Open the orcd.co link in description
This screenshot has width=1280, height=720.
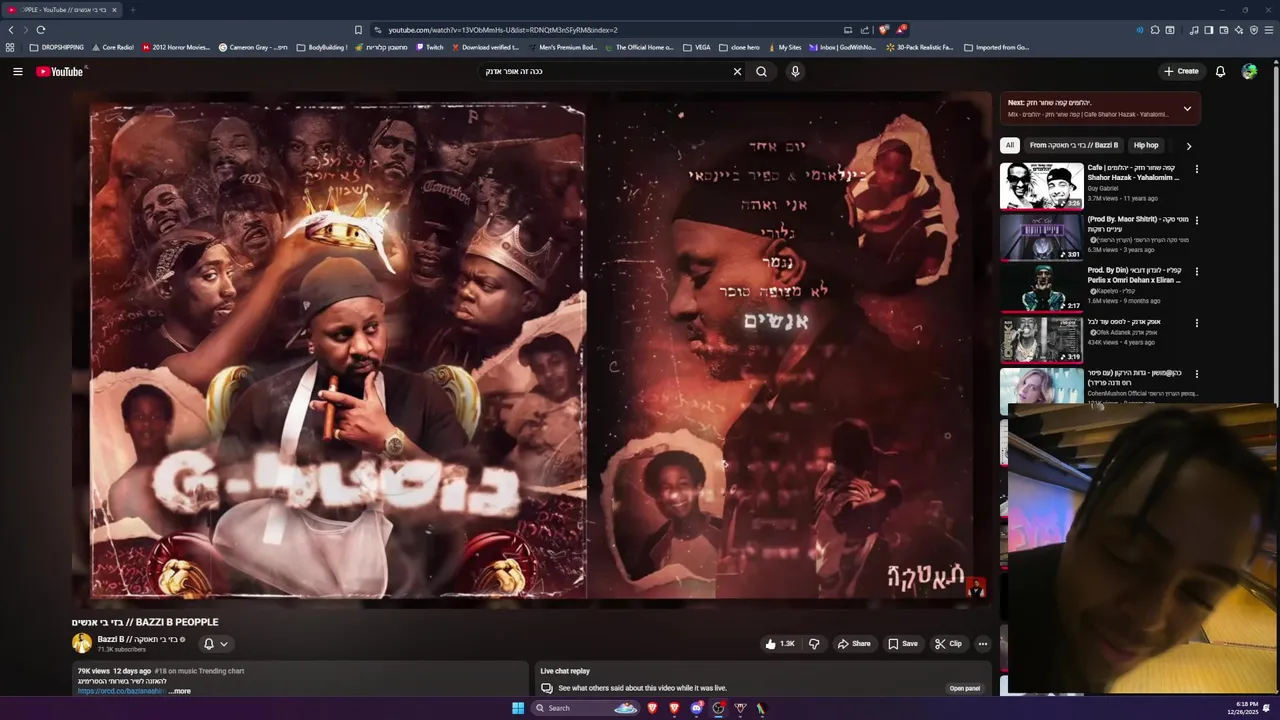pos(121,691)
